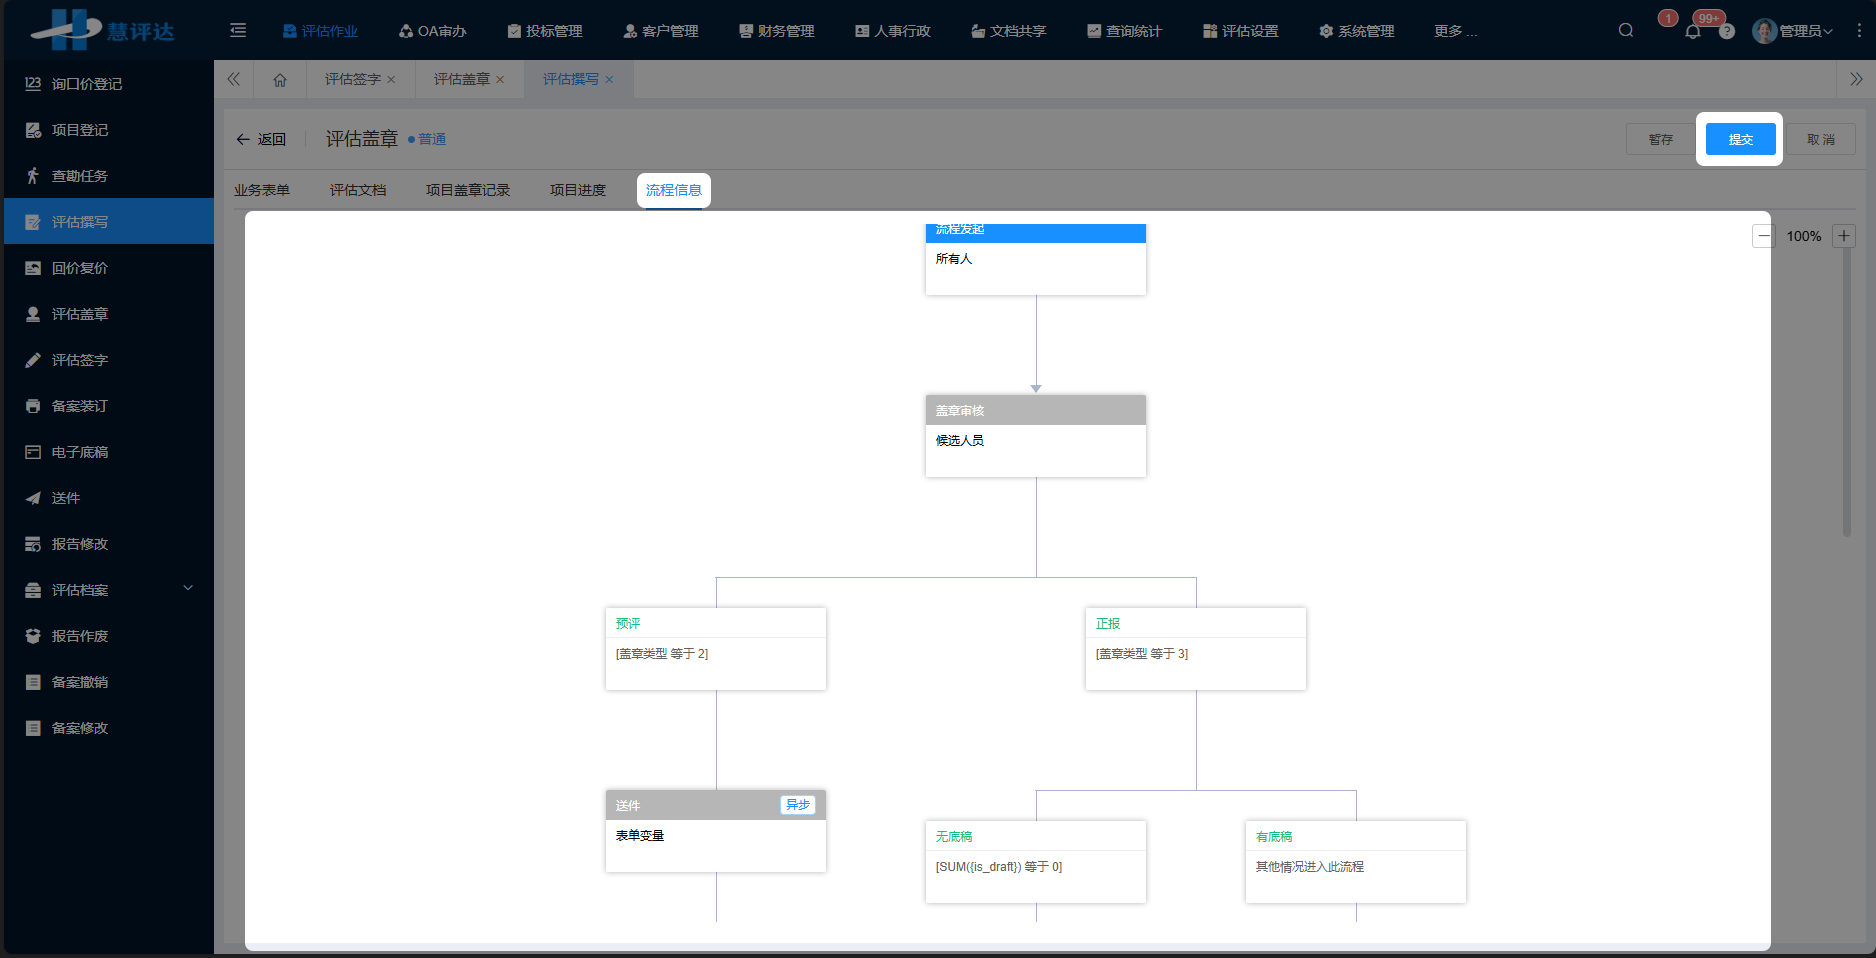Toggle the sidebar collapse hamburger icon

pyautogui.click(x=238, y=30)
